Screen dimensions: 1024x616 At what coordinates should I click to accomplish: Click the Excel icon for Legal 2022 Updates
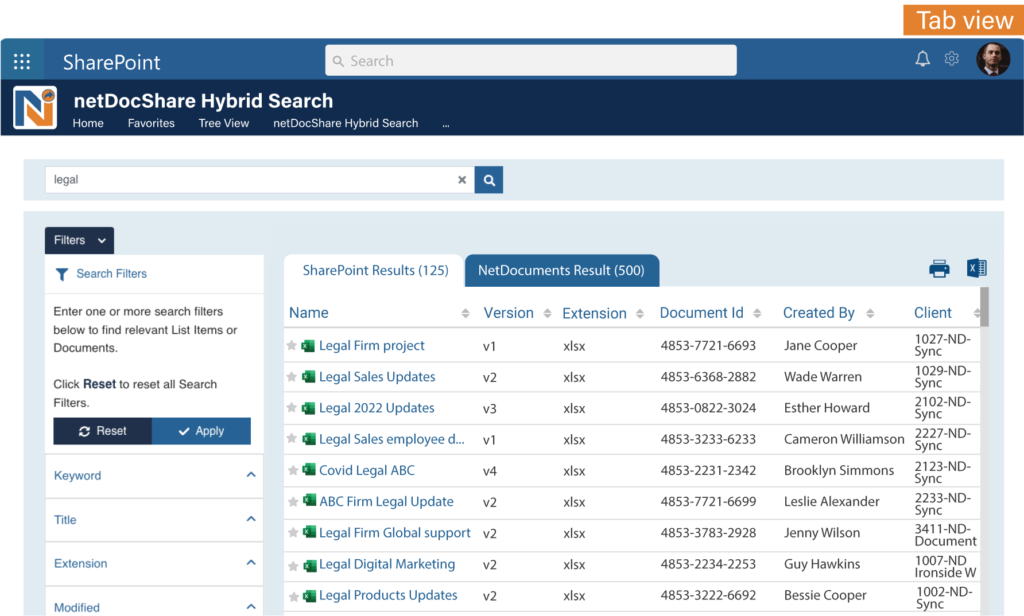(308, 408)
